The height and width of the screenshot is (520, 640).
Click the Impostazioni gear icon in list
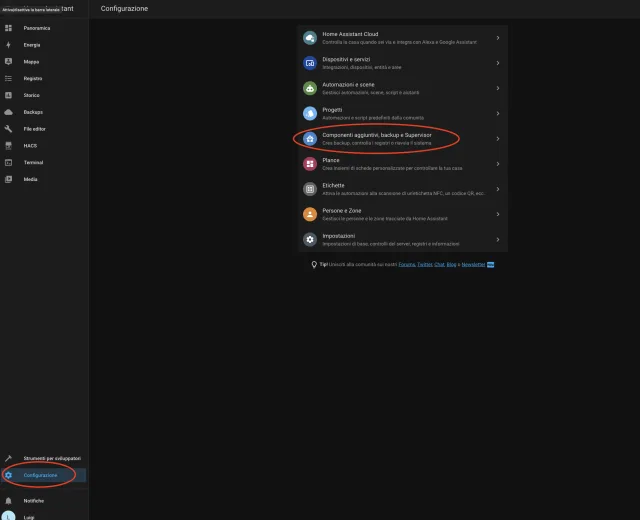coord(310,239)
